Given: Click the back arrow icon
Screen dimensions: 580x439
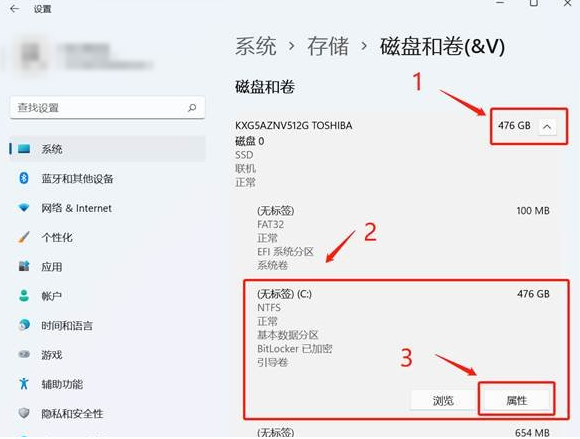Looking at the screenshot, I should click(x=14, y=9).
